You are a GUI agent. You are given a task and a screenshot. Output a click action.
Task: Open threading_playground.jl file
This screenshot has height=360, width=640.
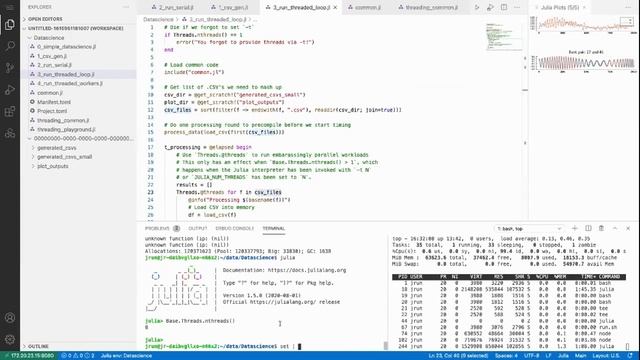pos(78,129)
